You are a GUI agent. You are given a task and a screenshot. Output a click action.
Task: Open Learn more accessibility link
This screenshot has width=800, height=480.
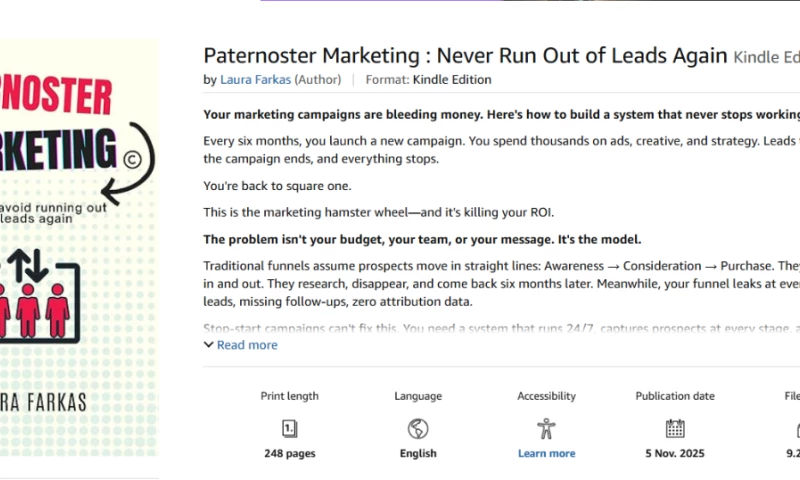pos(546,453)
